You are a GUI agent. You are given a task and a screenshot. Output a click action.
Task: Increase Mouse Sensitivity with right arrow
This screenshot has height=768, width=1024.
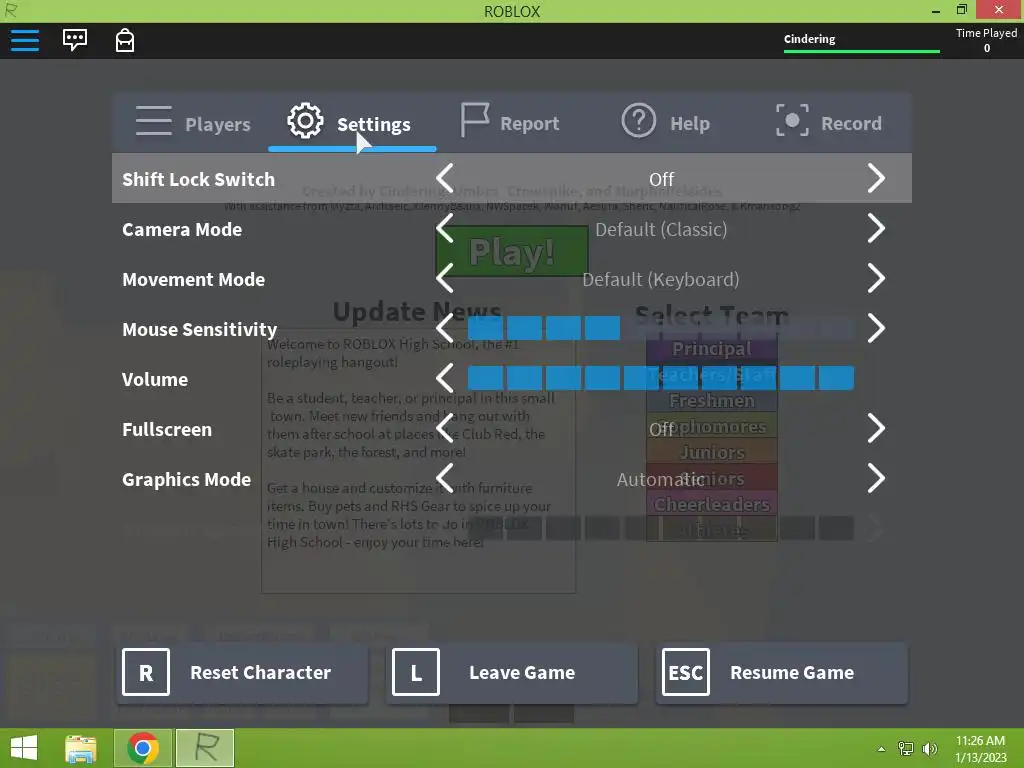876,328
